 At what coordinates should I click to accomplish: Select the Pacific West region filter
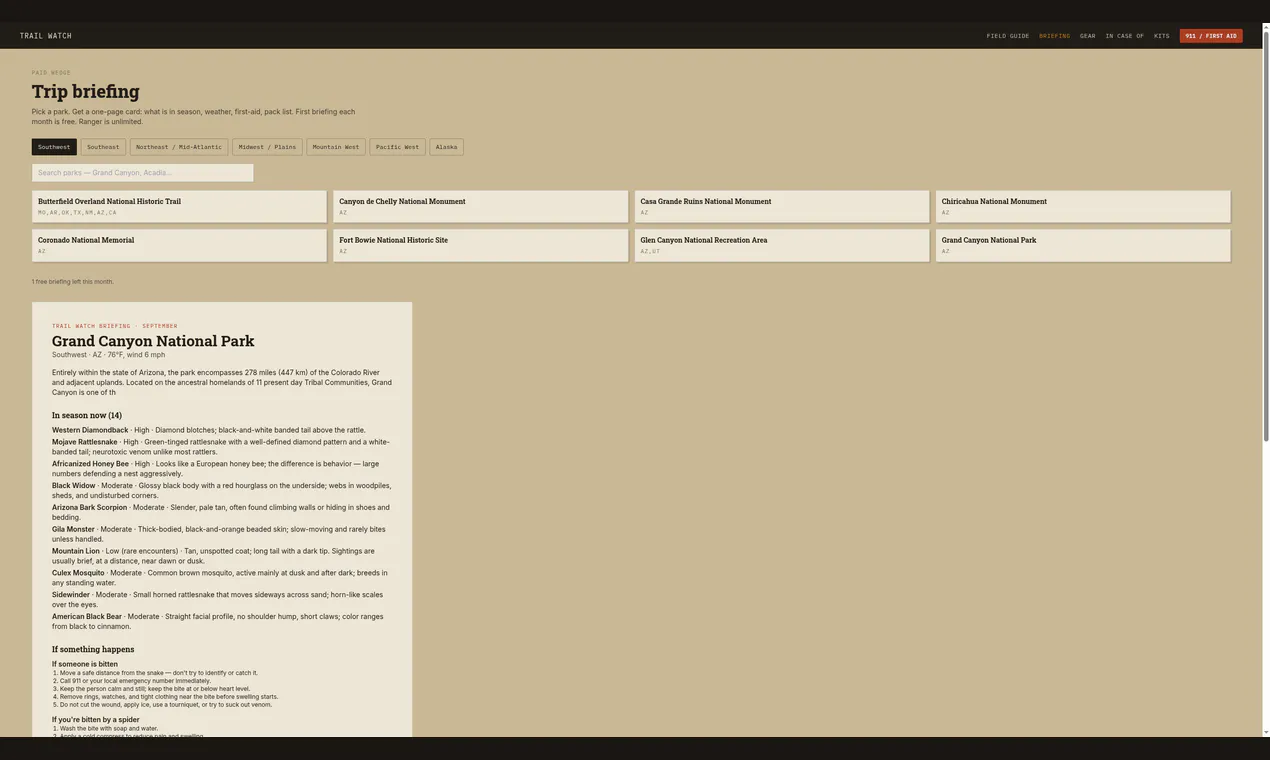pos(397,147)
